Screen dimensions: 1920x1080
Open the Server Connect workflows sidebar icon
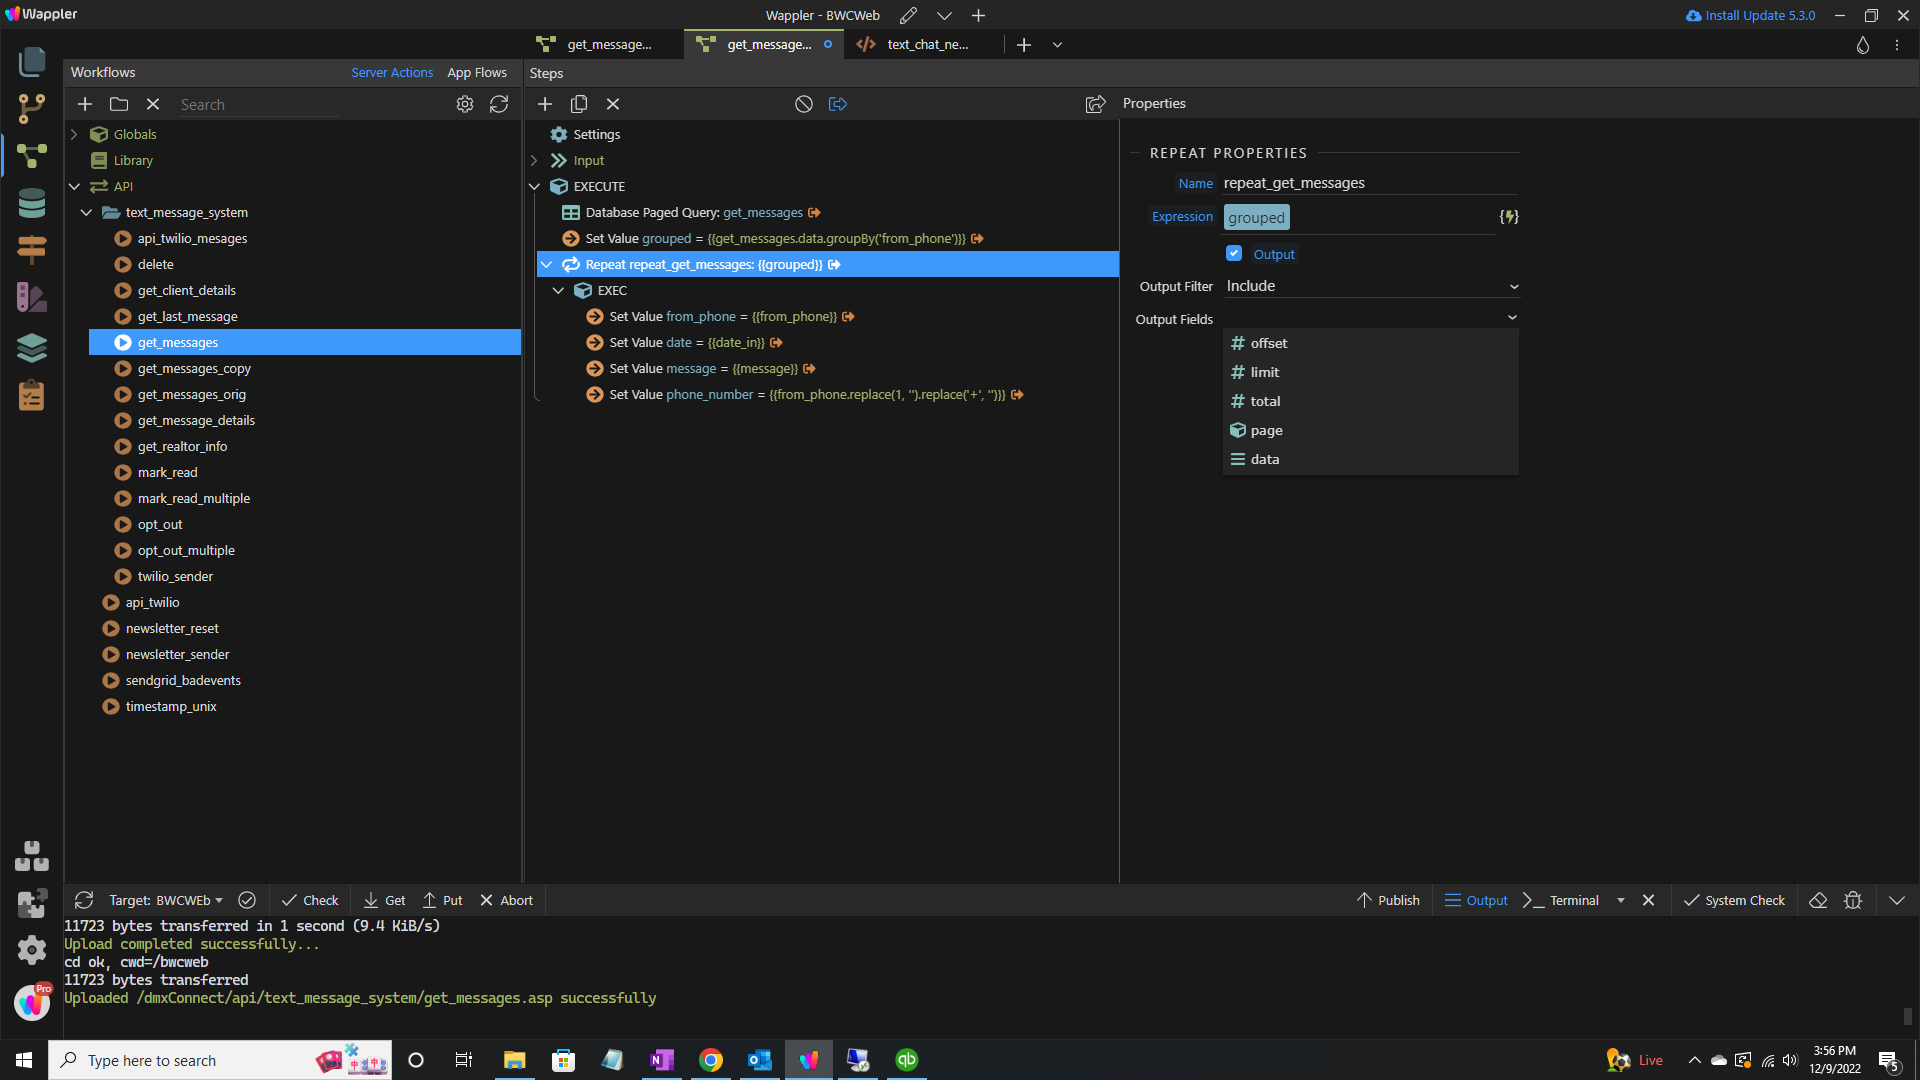32,156
